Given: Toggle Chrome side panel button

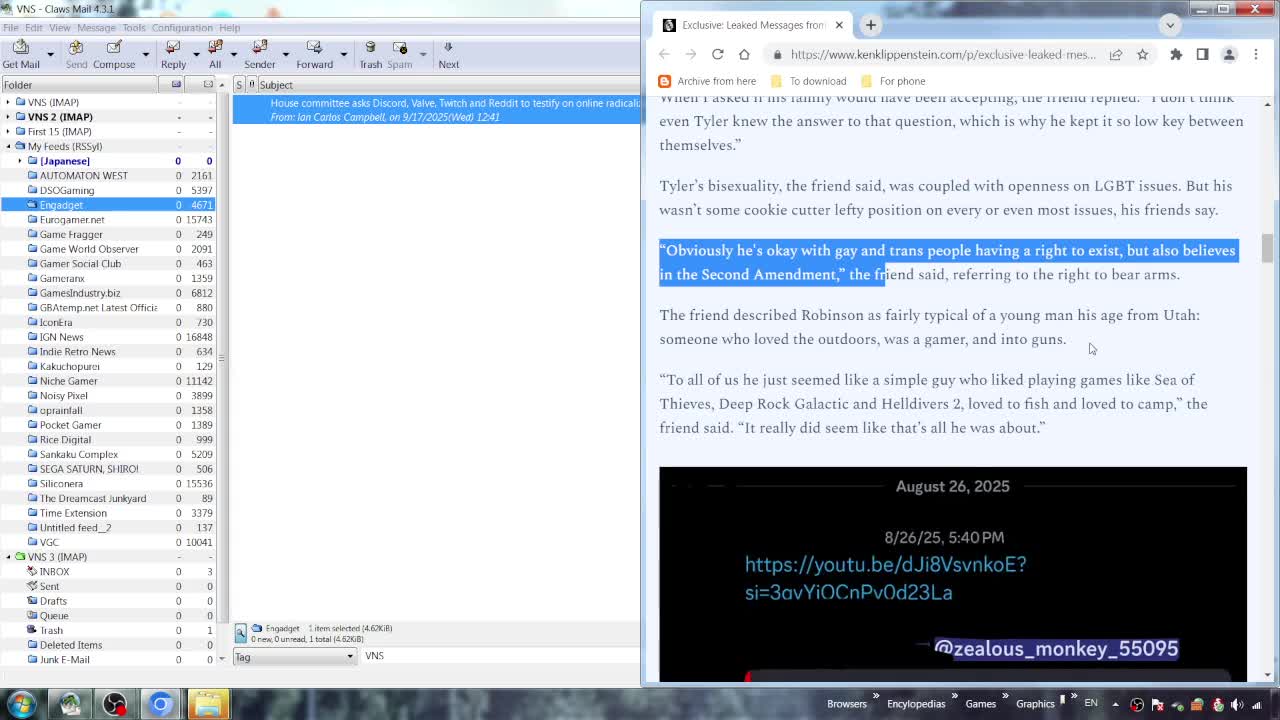Looking at the screenshot, I should tap(1202, 54).
